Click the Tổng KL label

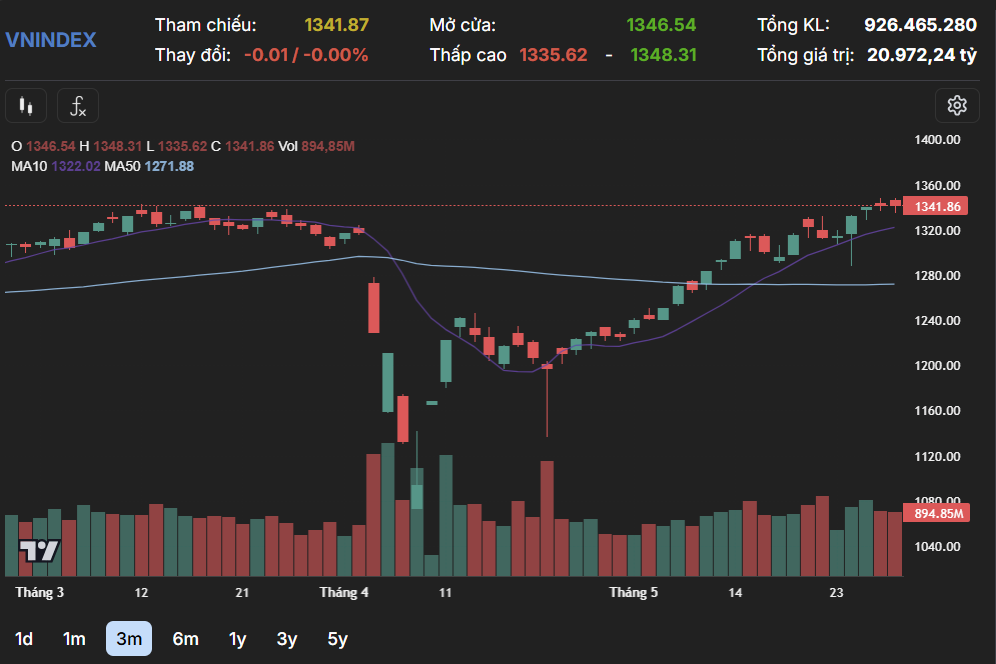(793, 25)
